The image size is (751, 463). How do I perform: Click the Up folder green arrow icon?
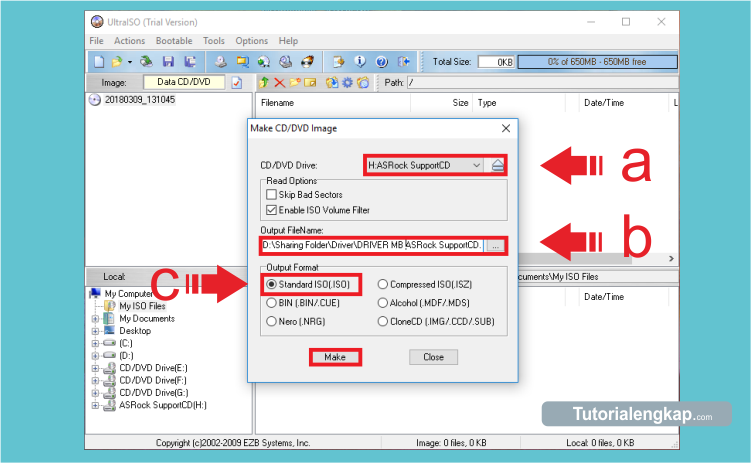click(x=263, y=82)
